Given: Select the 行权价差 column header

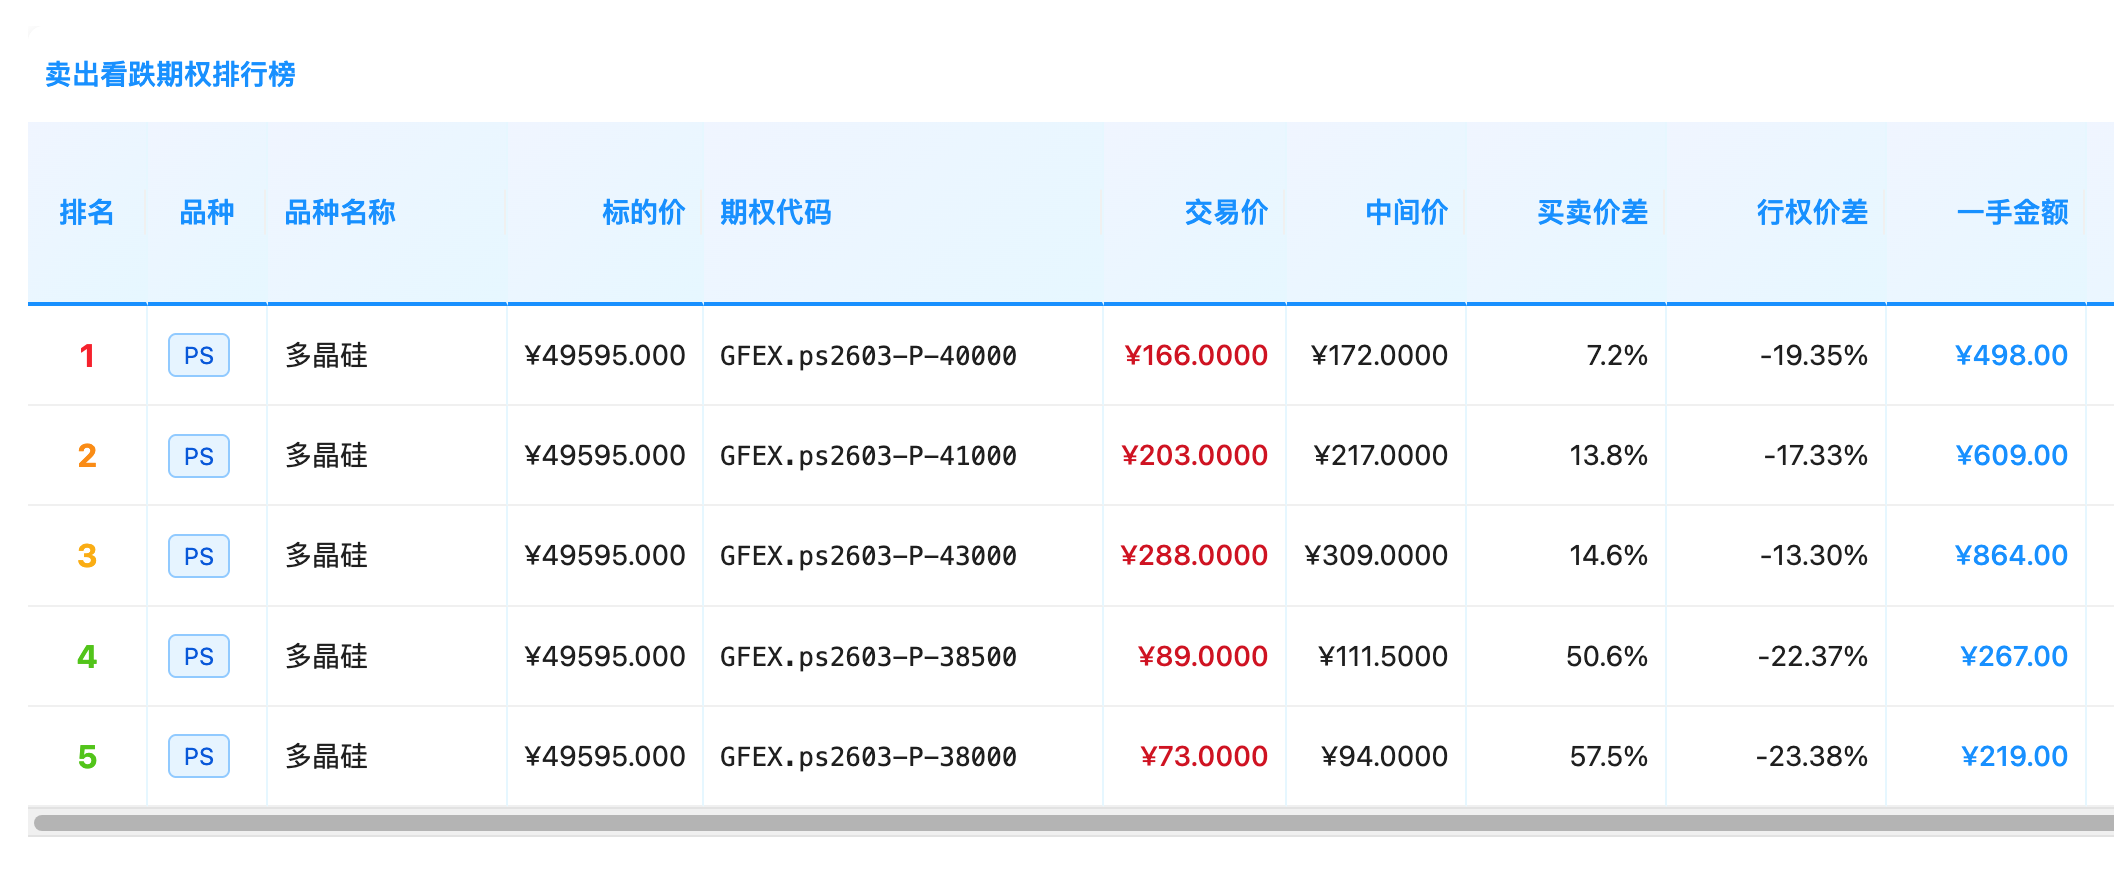Looking at the screenshot, I should [1811, 212].
